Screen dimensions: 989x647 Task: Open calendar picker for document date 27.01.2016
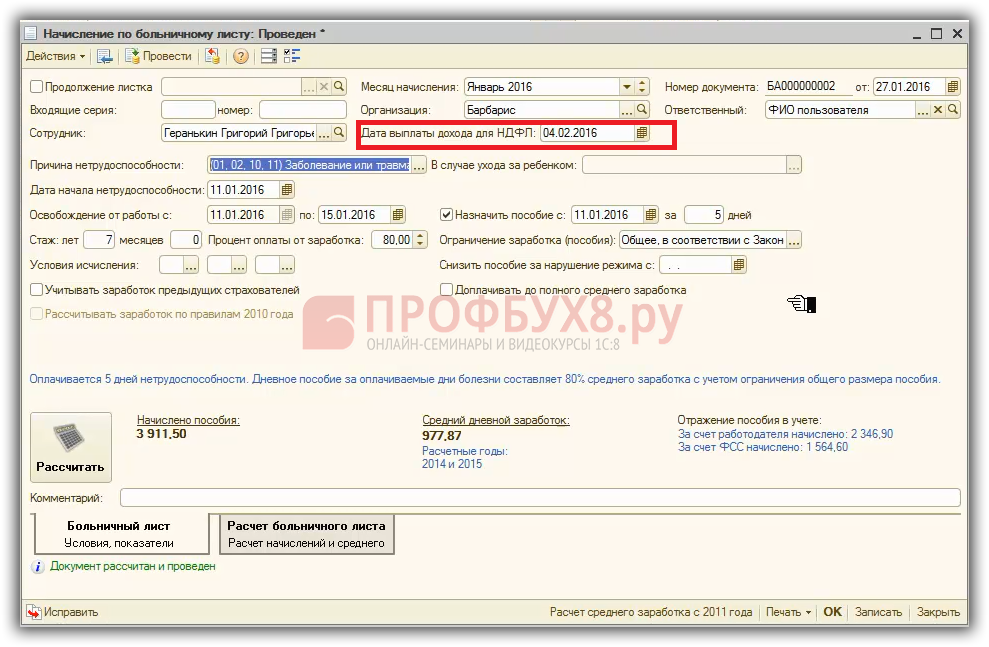pos(953,87)
